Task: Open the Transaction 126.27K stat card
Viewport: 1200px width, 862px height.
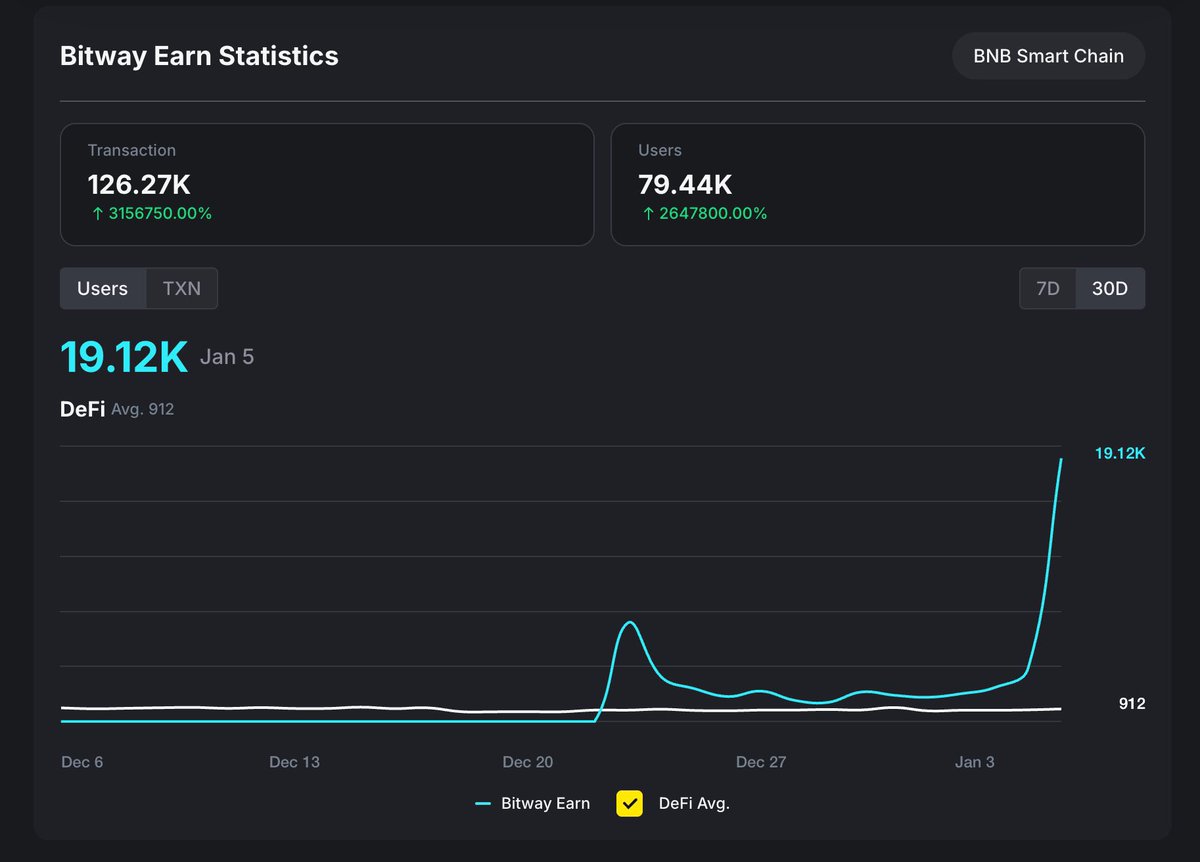Action: [x=327, y=184]
